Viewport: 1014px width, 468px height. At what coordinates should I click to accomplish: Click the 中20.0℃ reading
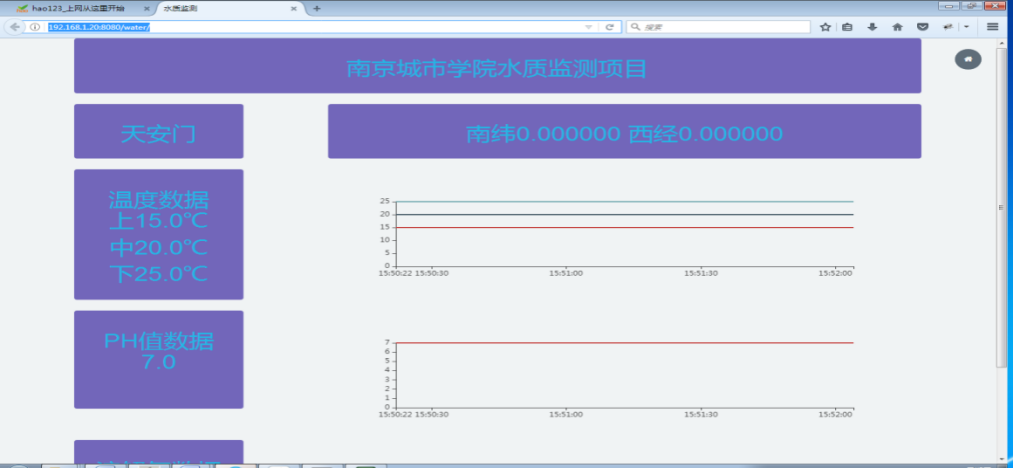click(x=158, y=248)
